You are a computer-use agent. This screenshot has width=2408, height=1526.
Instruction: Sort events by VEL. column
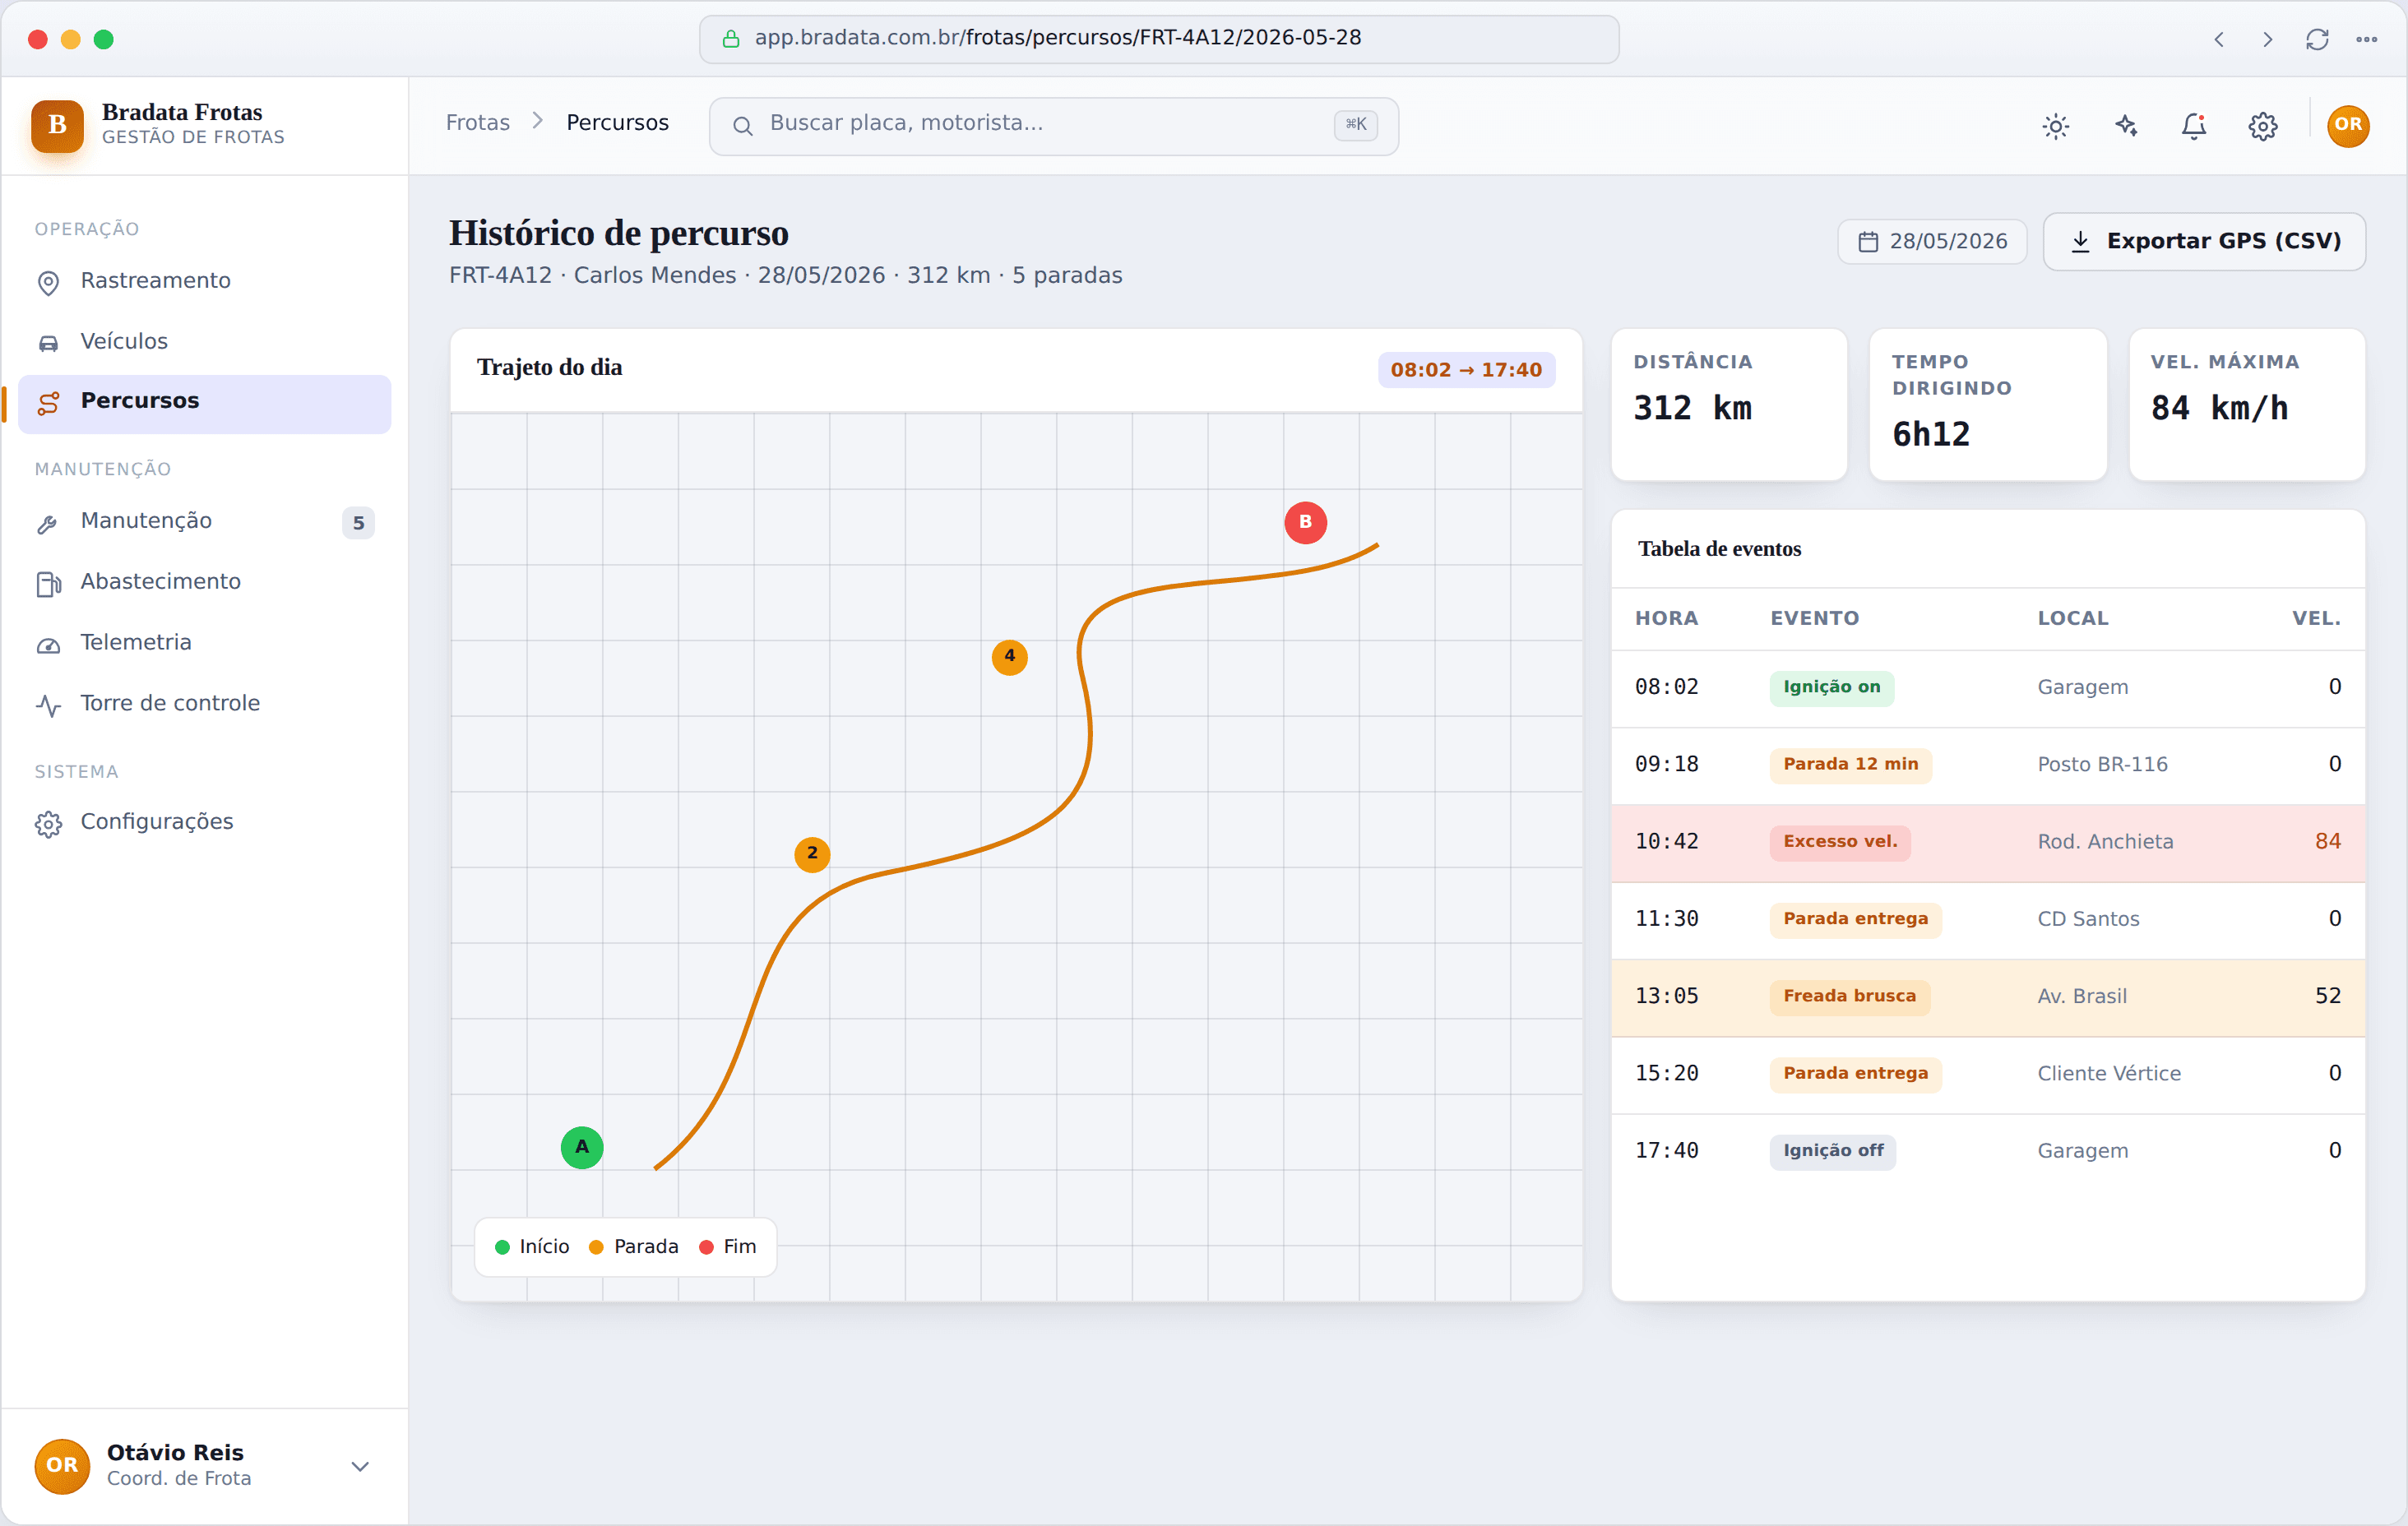point(2316,619)
